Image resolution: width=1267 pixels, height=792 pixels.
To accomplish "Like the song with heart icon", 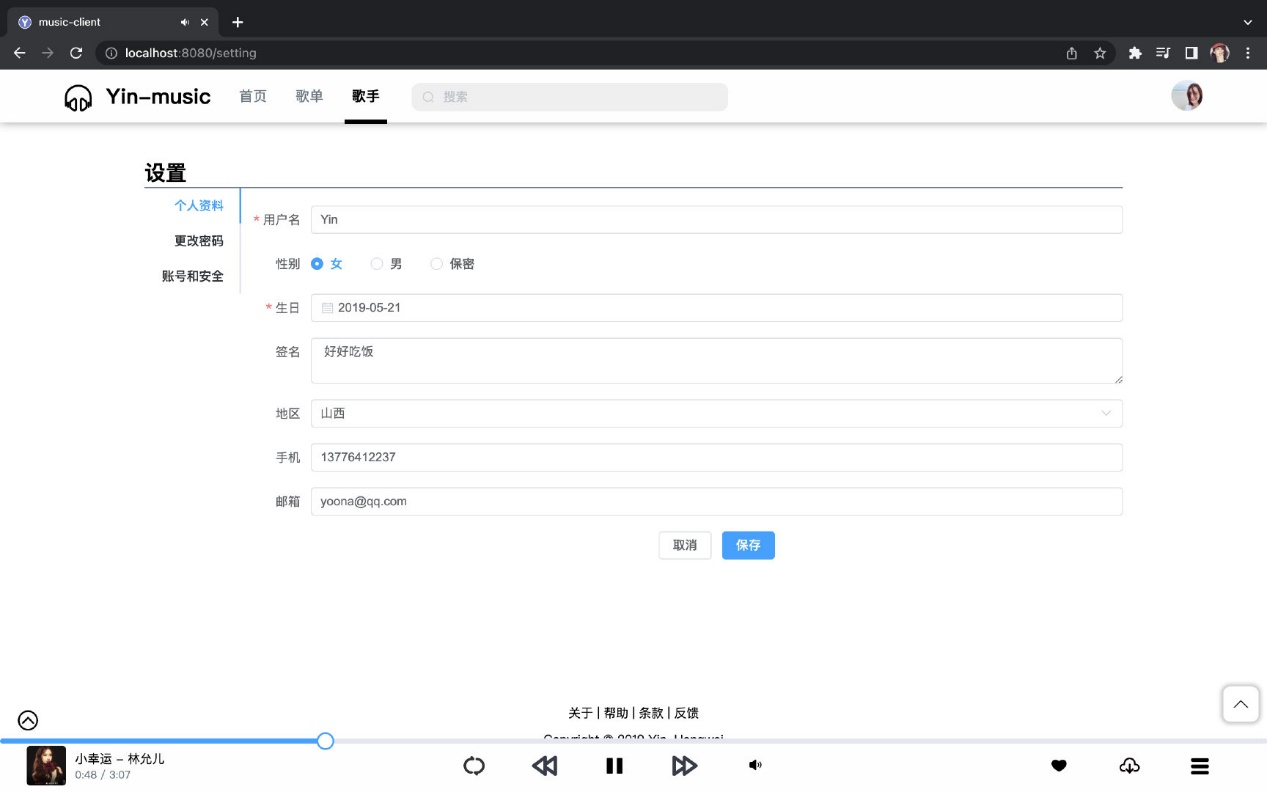I will [1059, 766].
